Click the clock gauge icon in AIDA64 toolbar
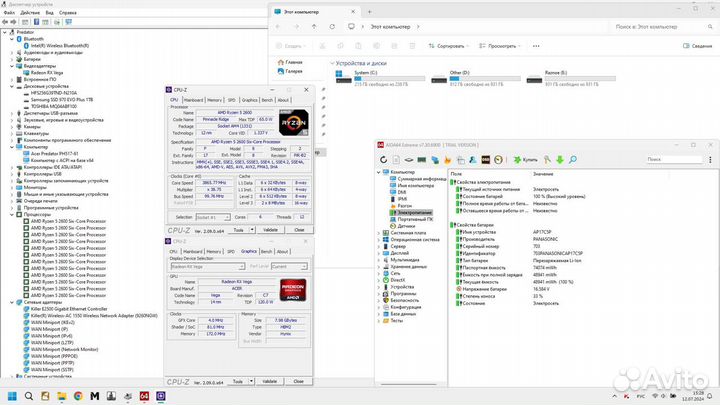 click(x=498, y=160)
